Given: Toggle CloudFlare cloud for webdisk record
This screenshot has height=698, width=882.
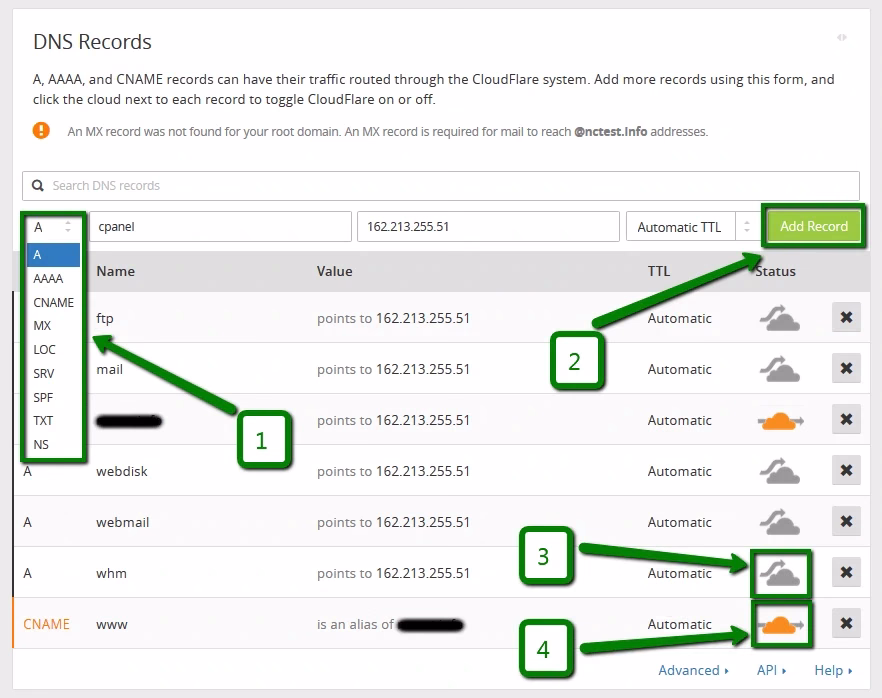Looking at the screenshot, I should (780, 471).
